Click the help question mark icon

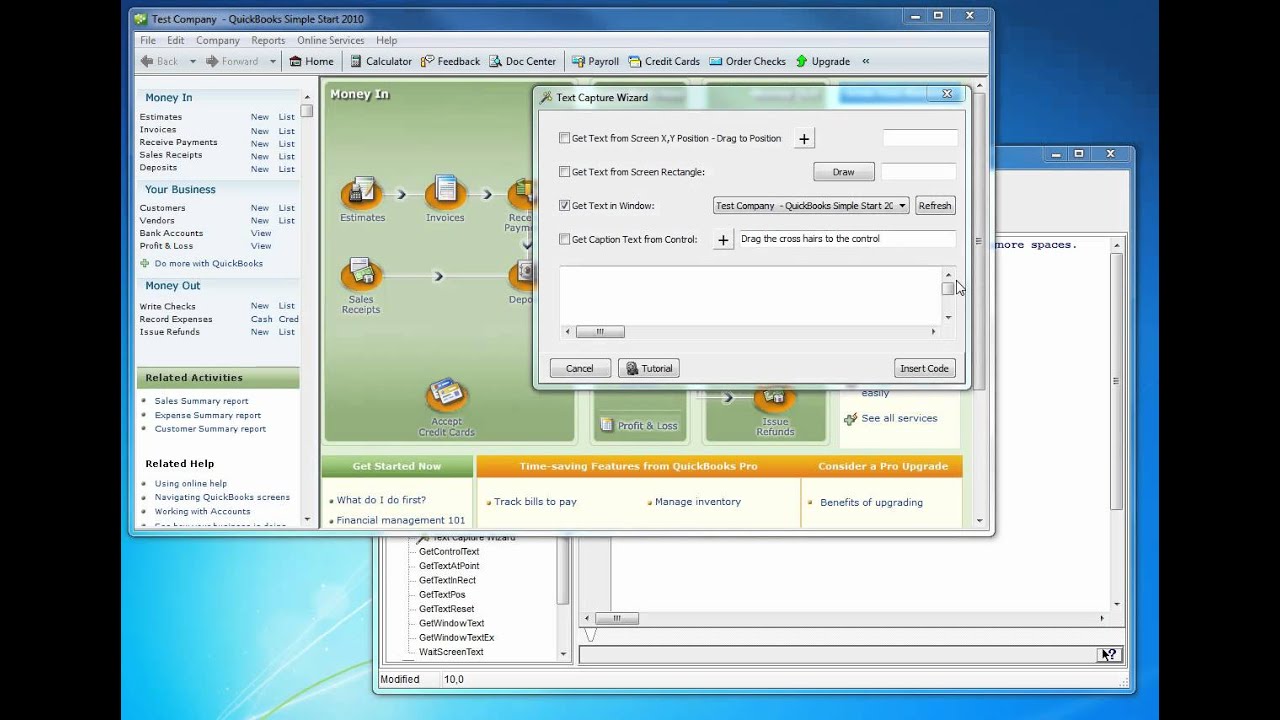[x=1108, y=655]
